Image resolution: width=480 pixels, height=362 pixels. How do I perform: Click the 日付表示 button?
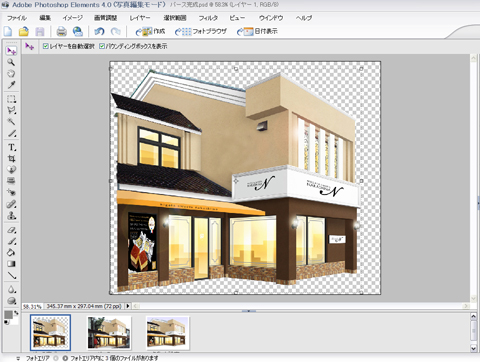coord(257,31)
